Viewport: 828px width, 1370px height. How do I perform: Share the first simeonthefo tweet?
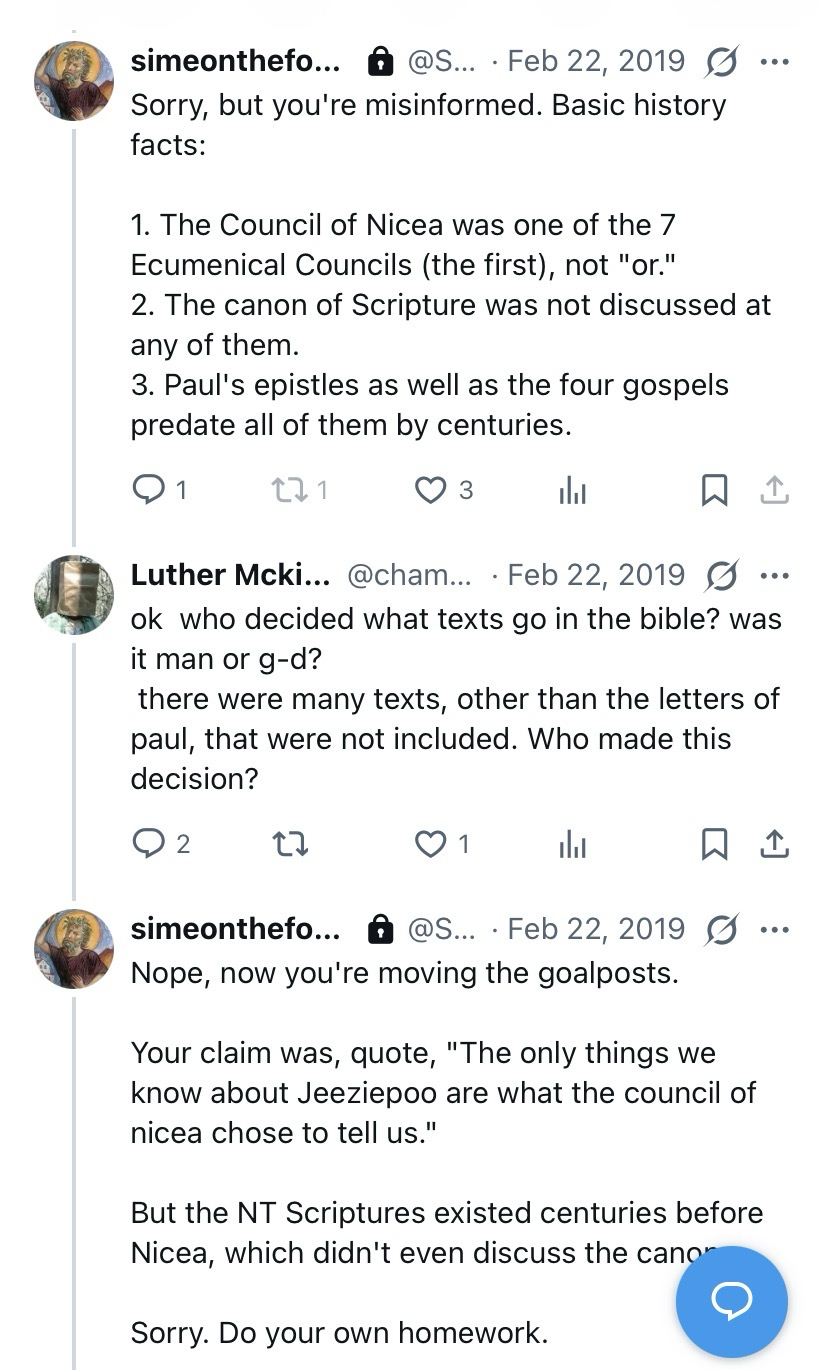(x=775, y=489)
